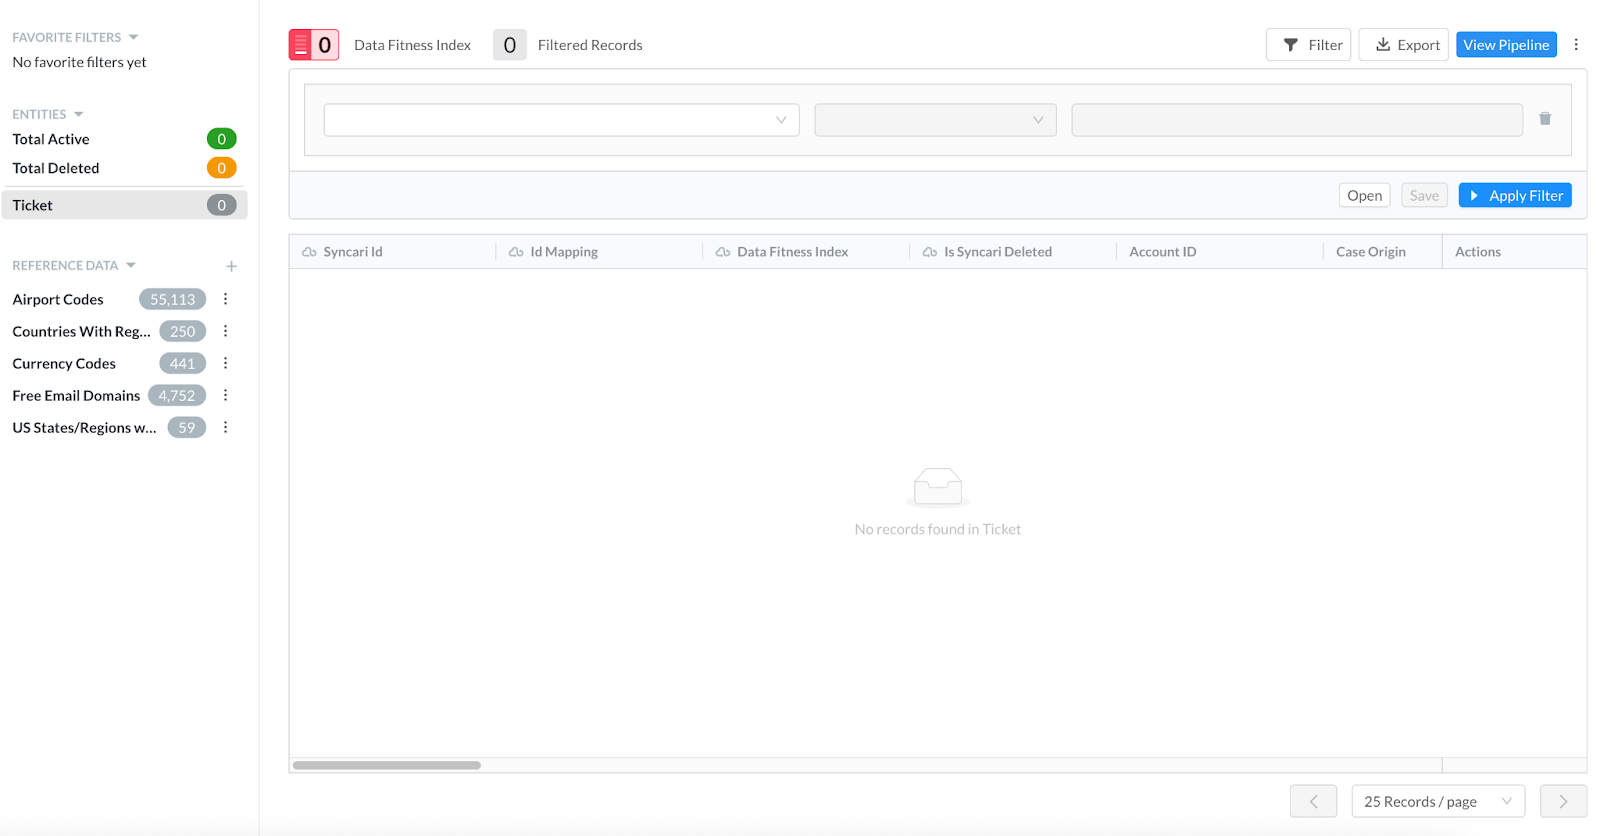
Task: Select the Ticket entity
Action: pyautogui.click(x=124, y=205)
